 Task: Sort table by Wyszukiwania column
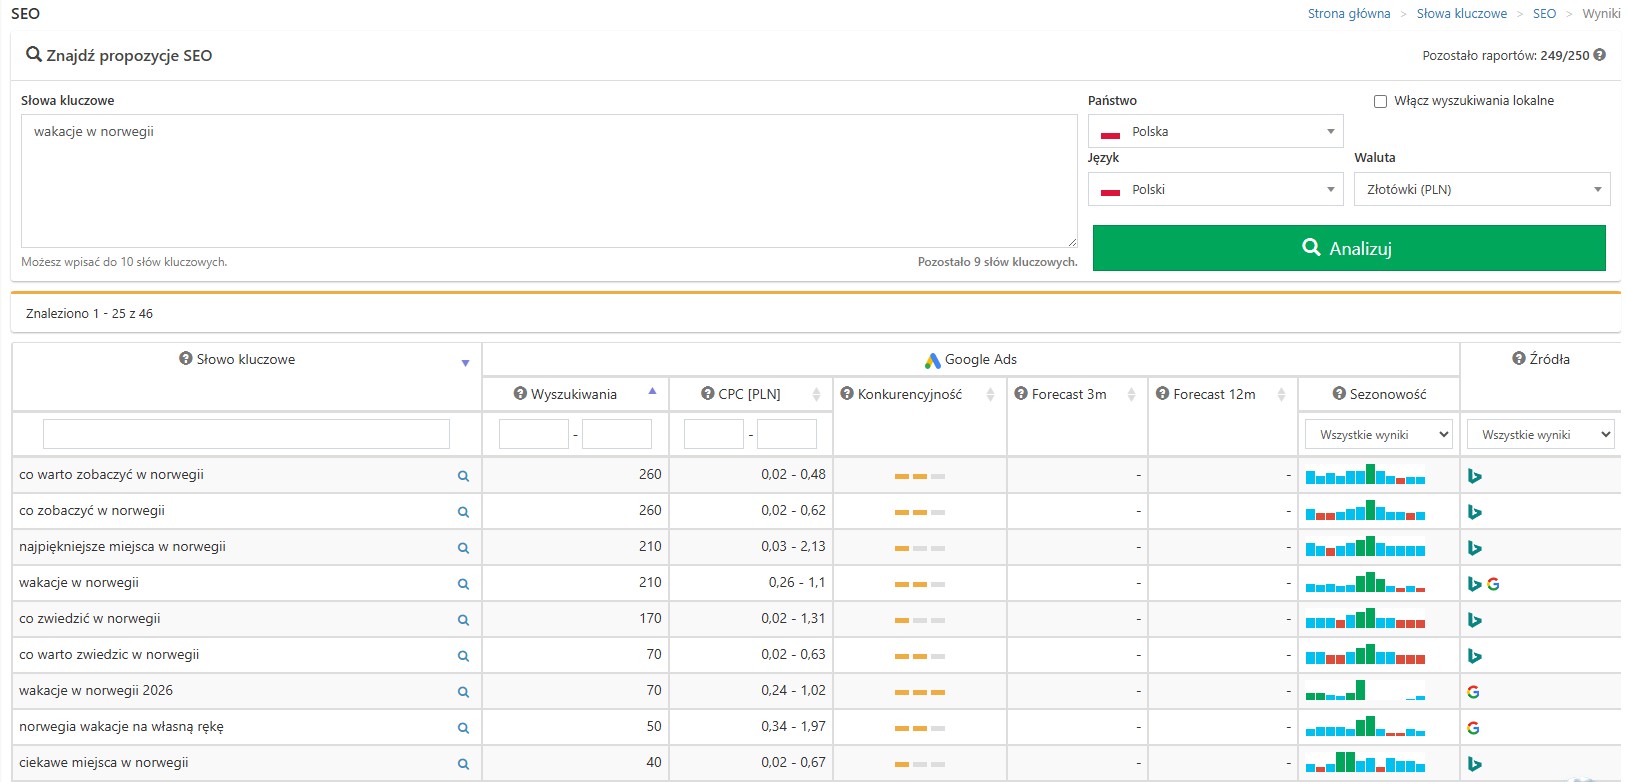pos(575,394)
